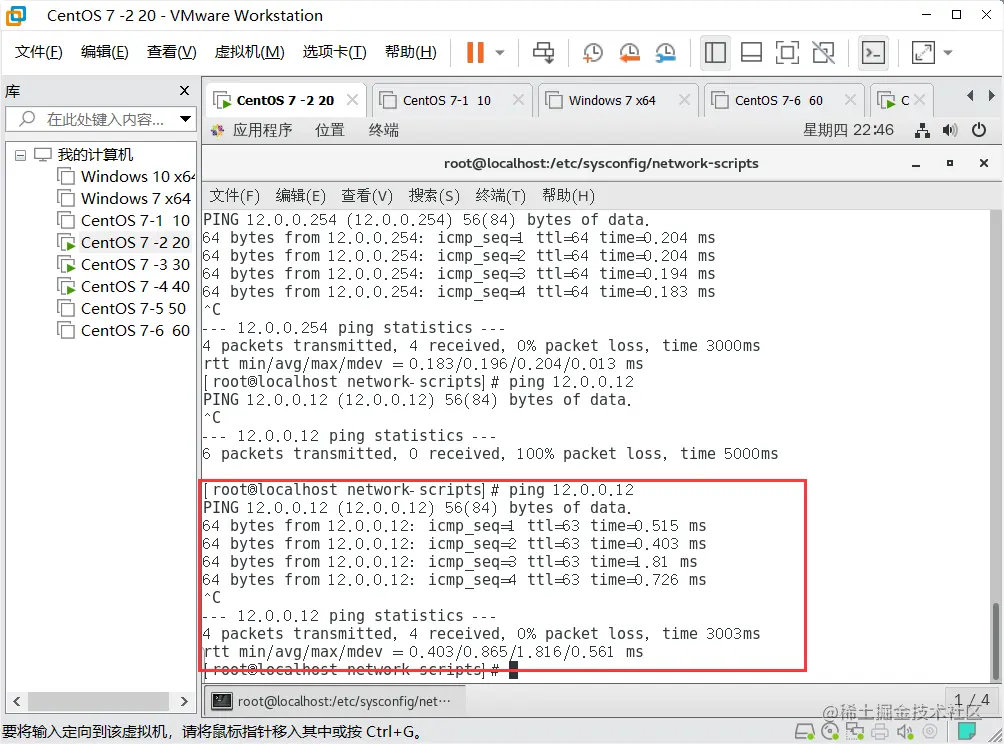Screen dimensions: 1004x744
Task: Click 终端 in the GNOME top bar
Action: [x=383, y=129]
